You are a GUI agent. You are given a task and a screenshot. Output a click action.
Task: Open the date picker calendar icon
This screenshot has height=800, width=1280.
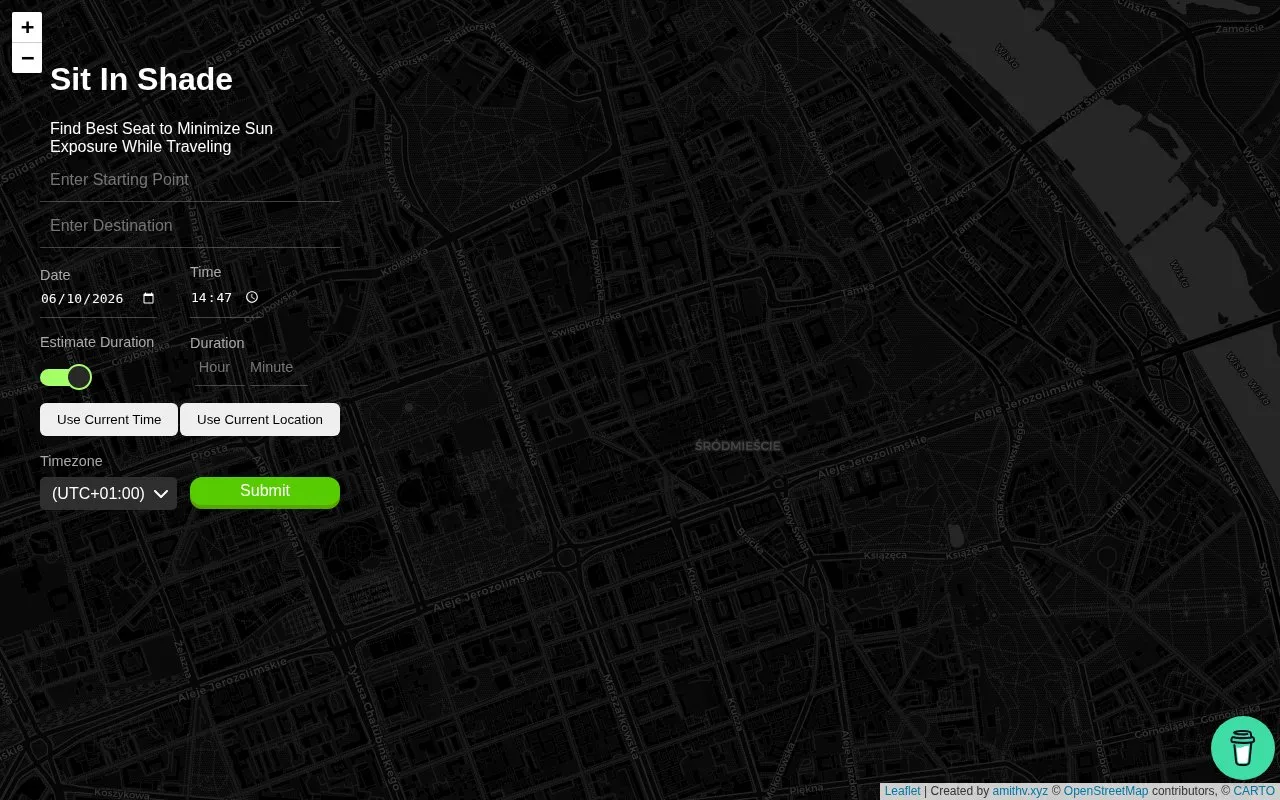coord(149,298)
